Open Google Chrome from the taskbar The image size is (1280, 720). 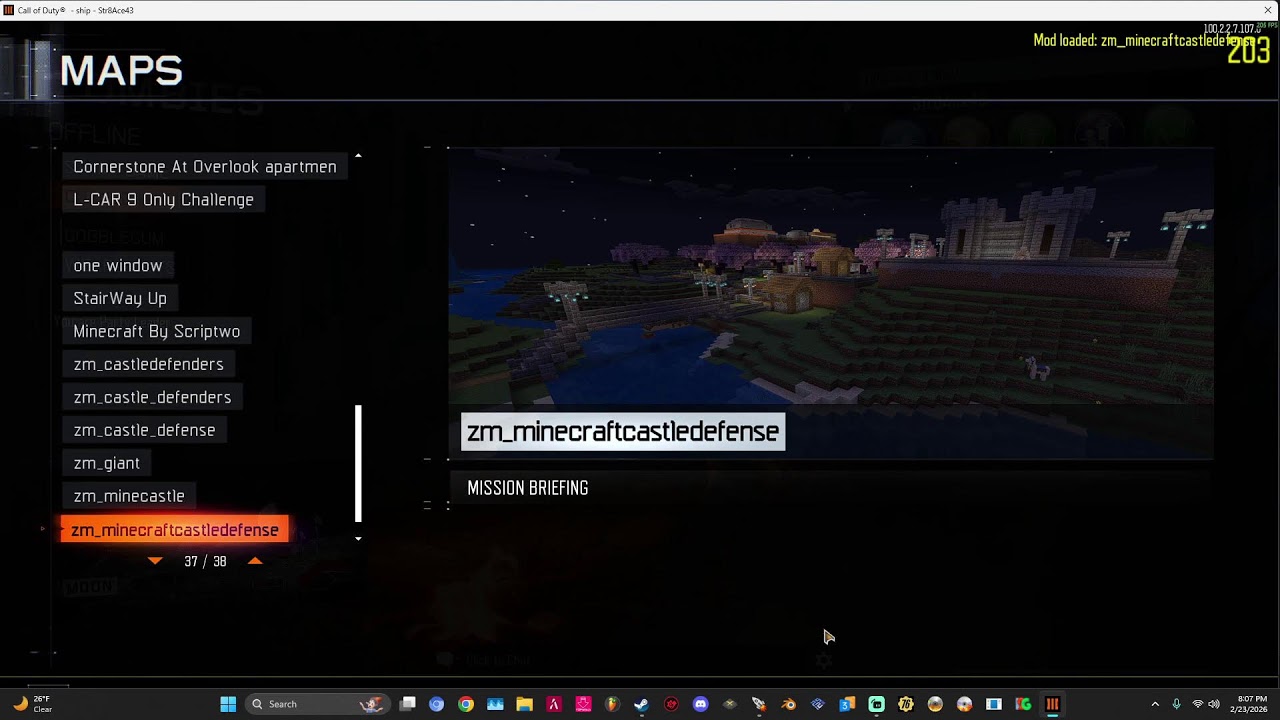[x=466, y=704]
